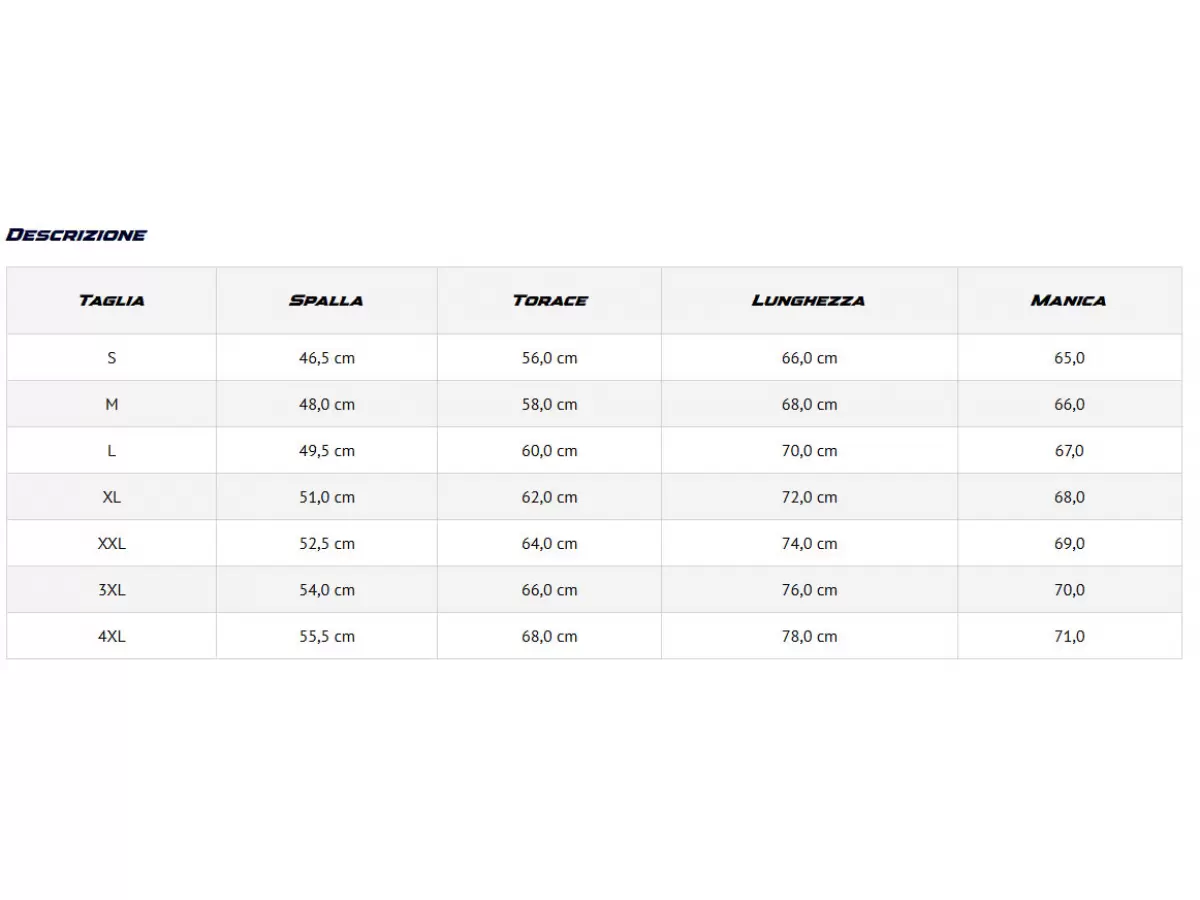
Task: Click the Torace column header
Action: point(550,300)
